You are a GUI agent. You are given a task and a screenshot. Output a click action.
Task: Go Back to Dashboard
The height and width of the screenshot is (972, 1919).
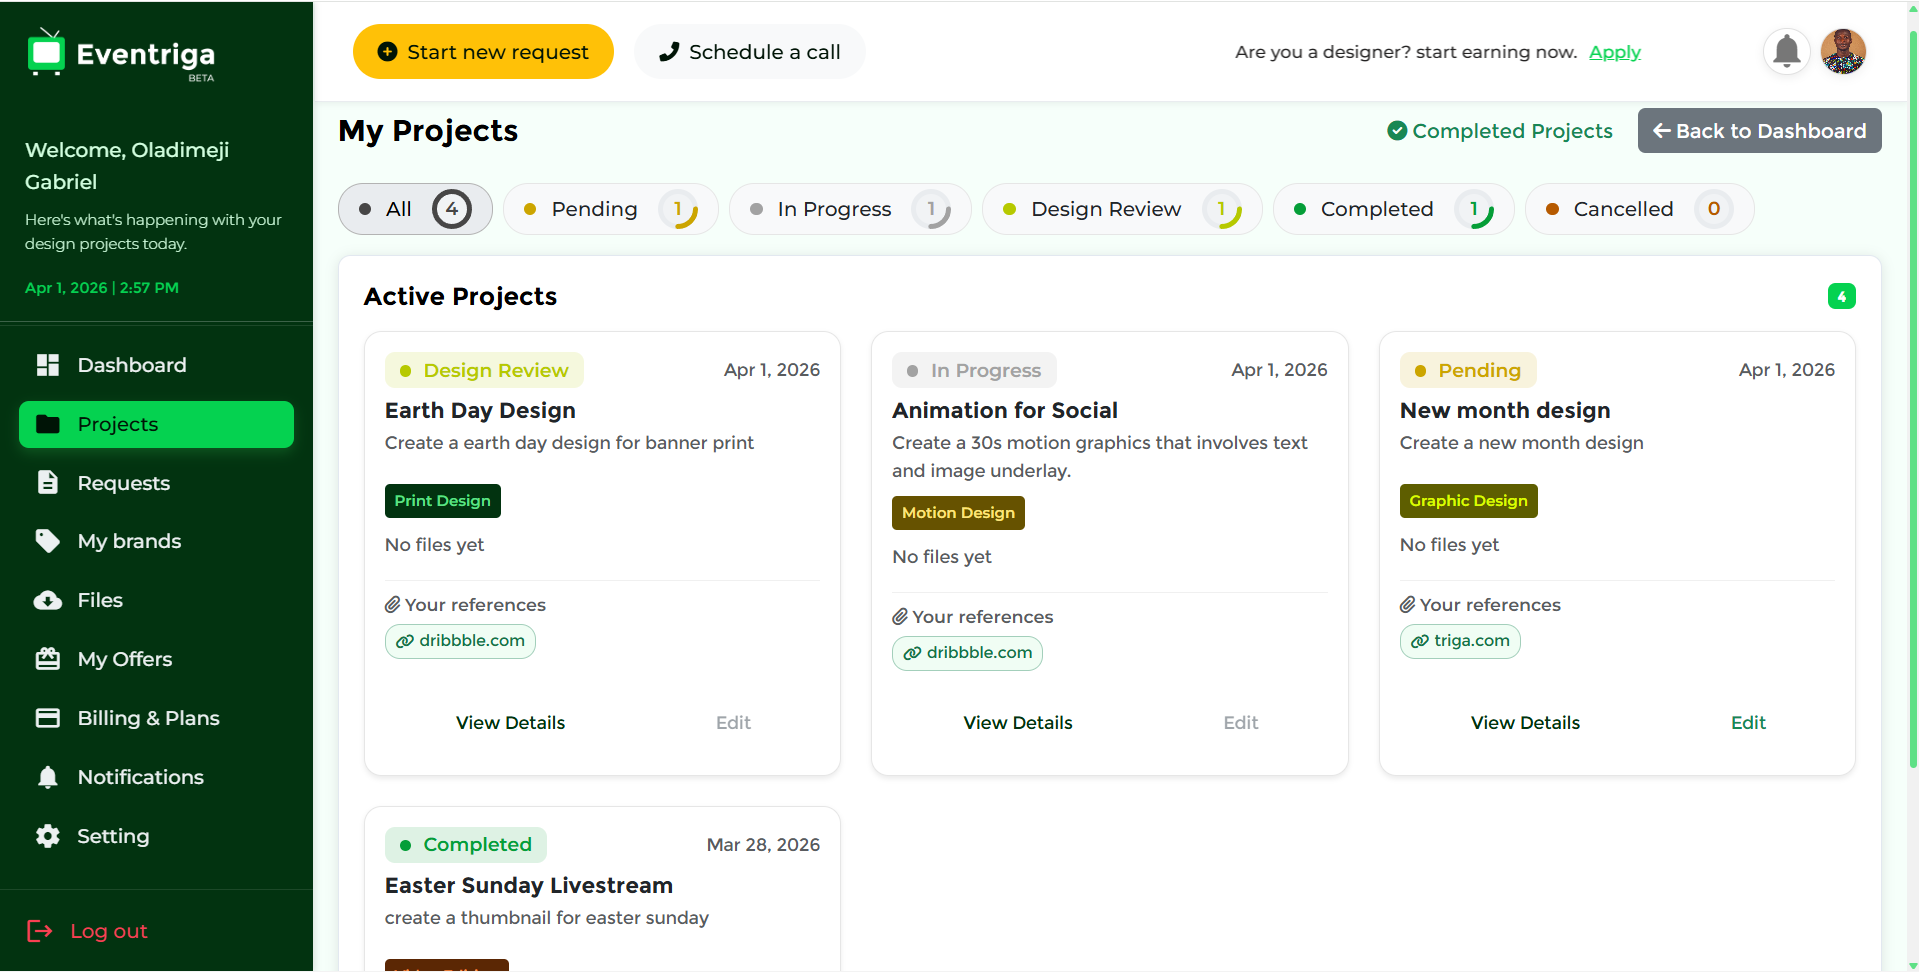pos(1759,131)
